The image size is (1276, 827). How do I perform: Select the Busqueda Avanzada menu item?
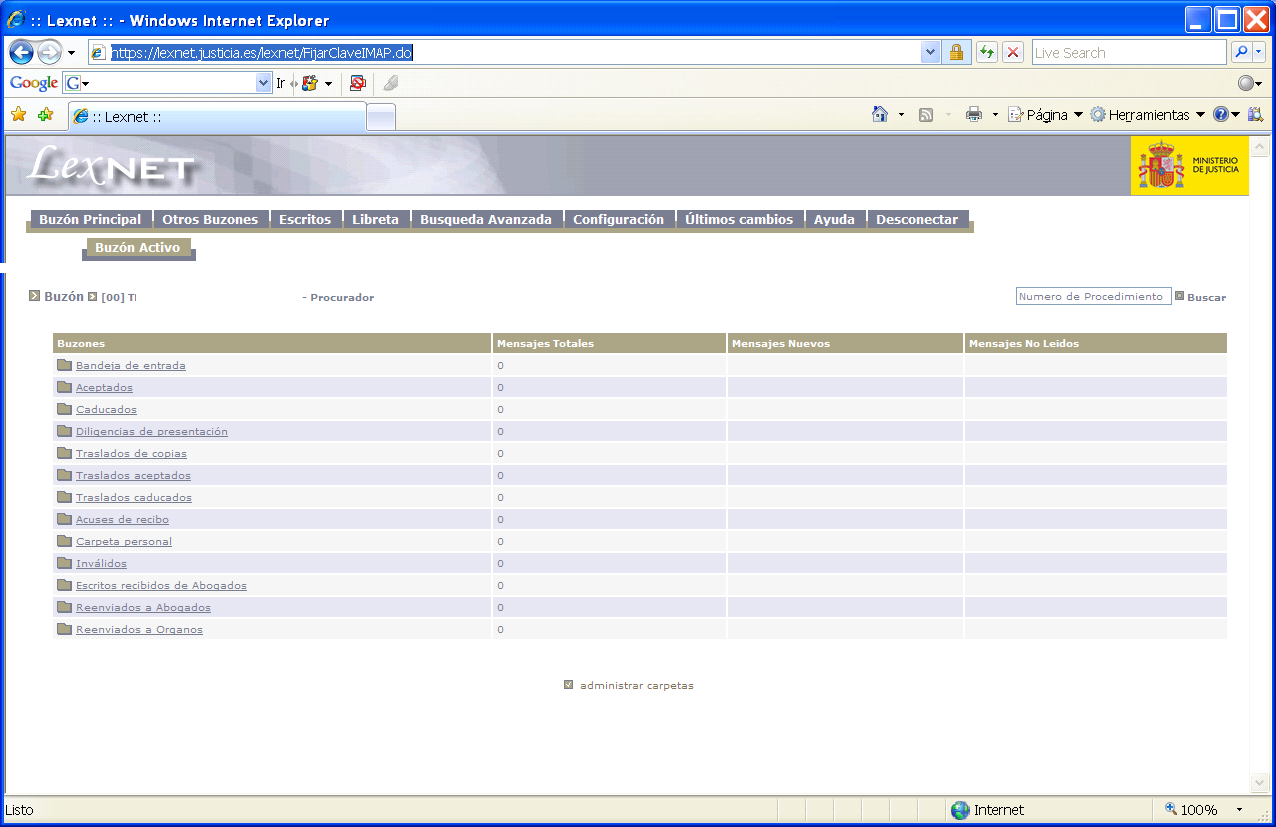[485, 220]
